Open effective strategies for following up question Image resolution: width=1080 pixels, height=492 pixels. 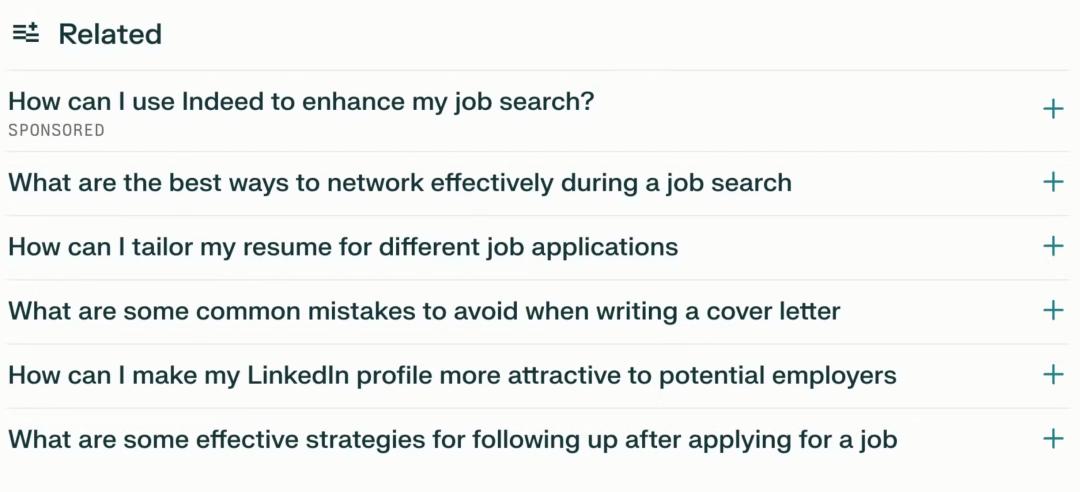[x=453, y=440]
